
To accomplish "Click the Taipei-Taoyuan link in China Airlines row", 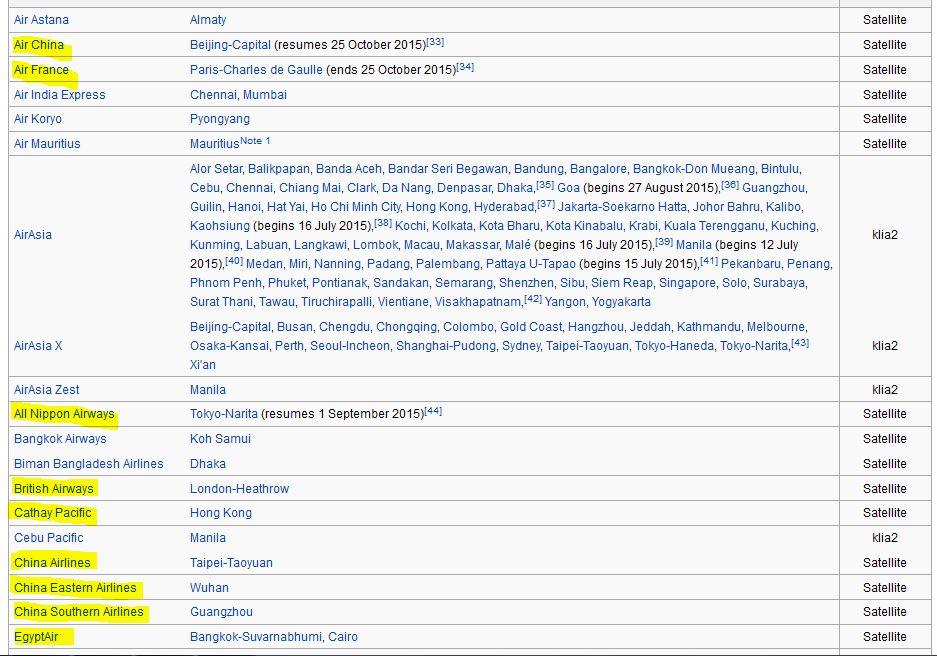I will click(x=231, y=563).
